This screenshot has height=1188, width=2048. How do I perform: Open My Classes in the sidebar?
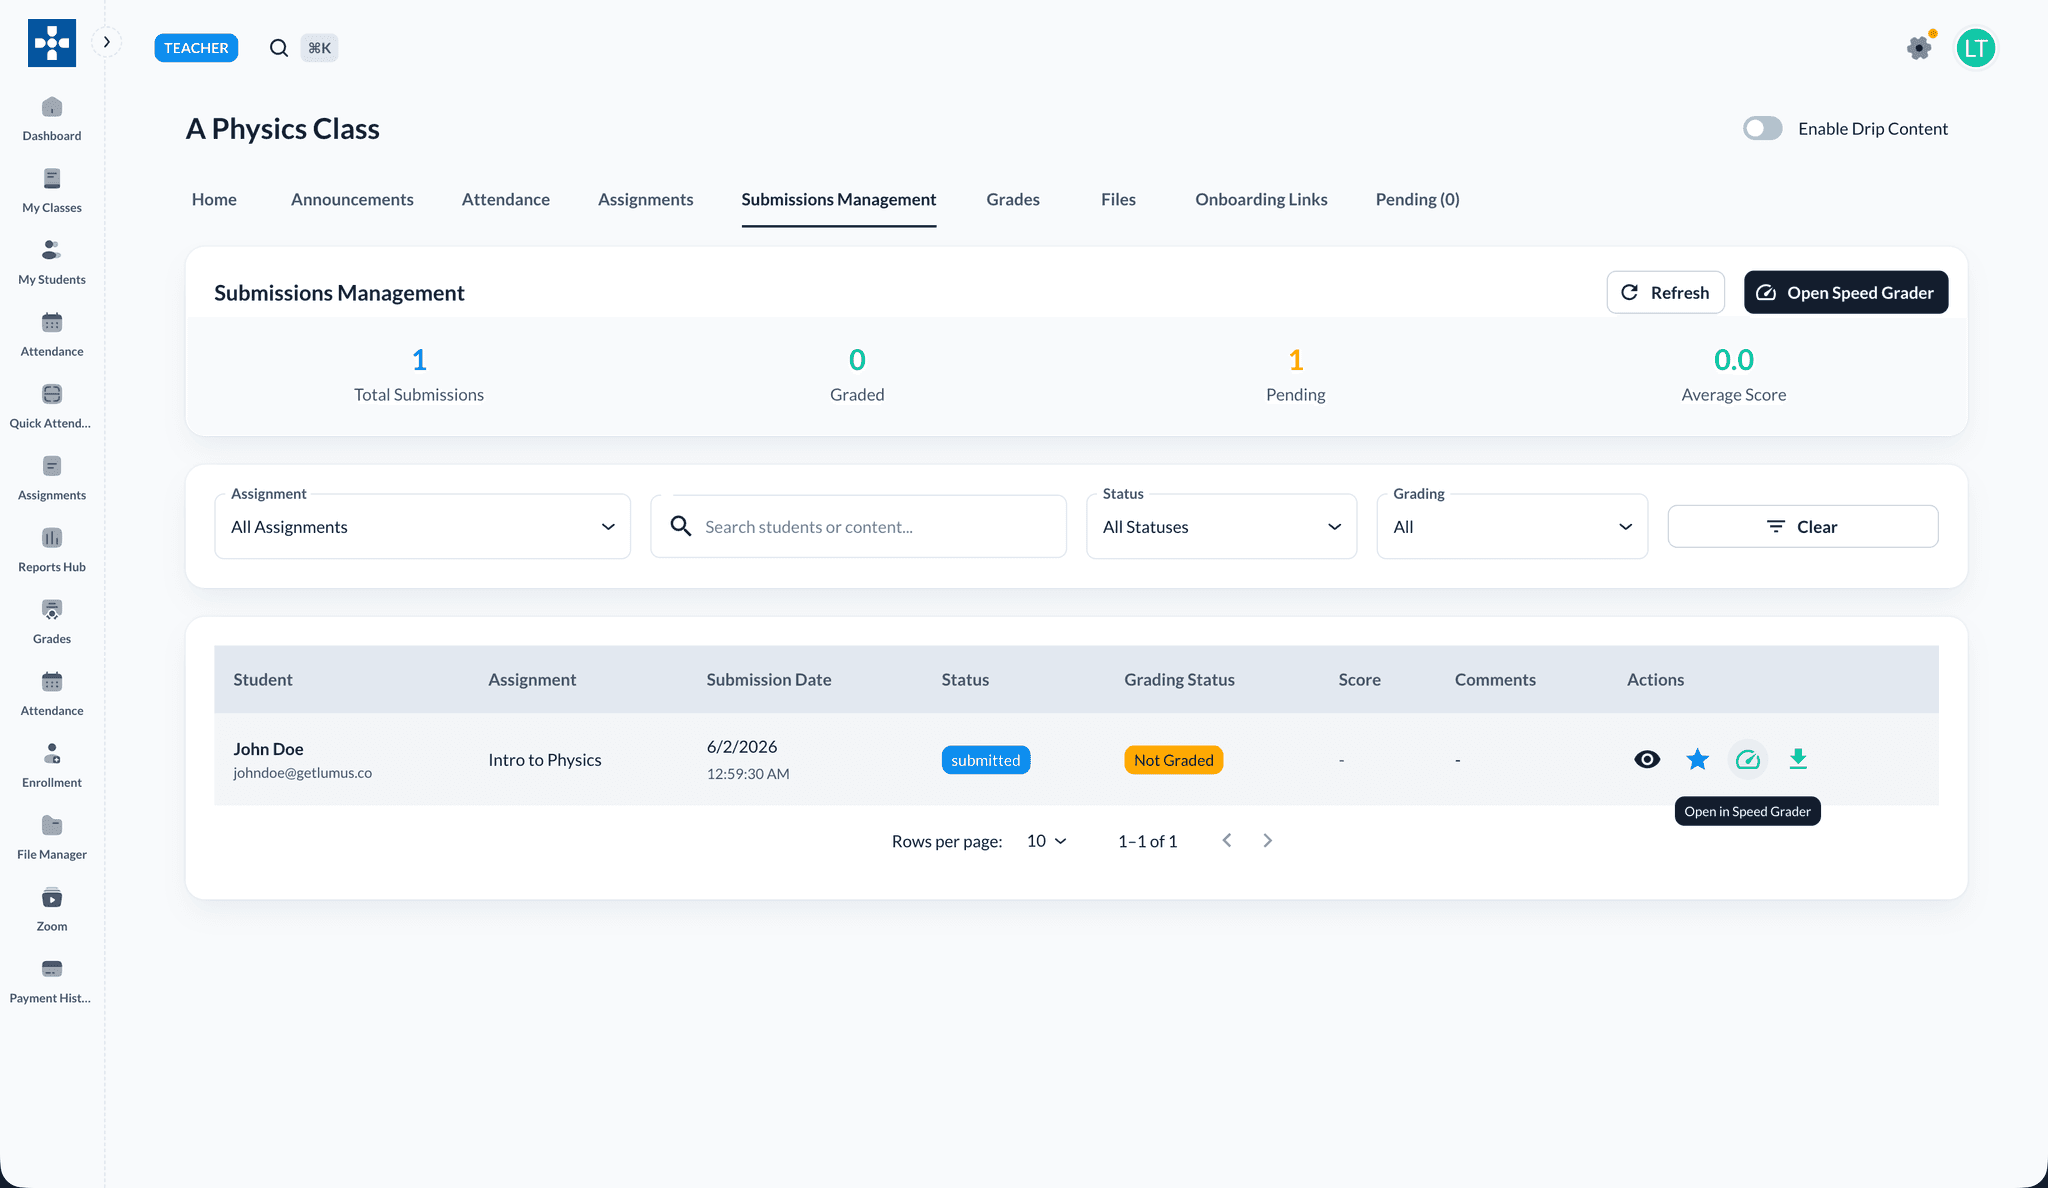click(x=52, y=191)
